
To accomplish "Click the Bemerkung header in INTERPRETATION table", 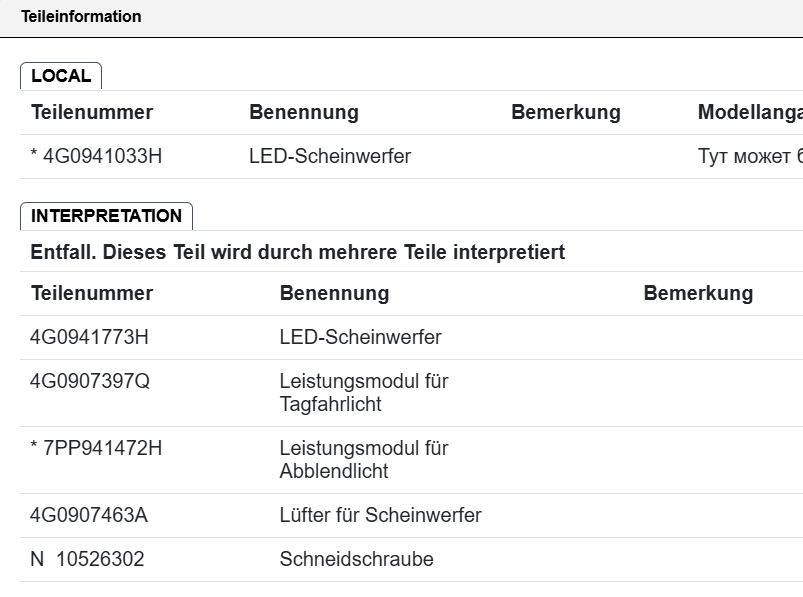I will click(x=698, y=294).
